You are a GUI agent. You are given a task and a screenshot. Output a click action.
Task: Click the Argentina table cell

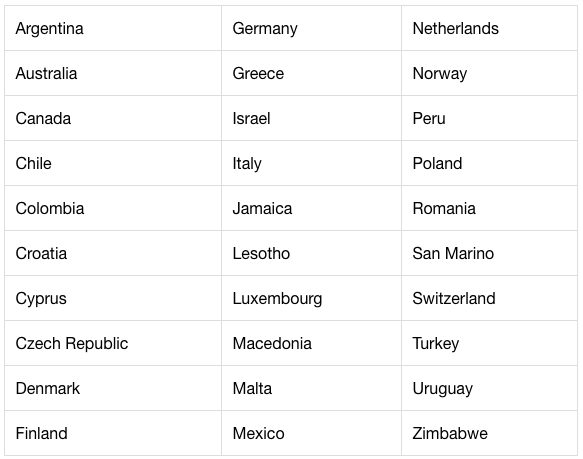[x=113, y=28]
